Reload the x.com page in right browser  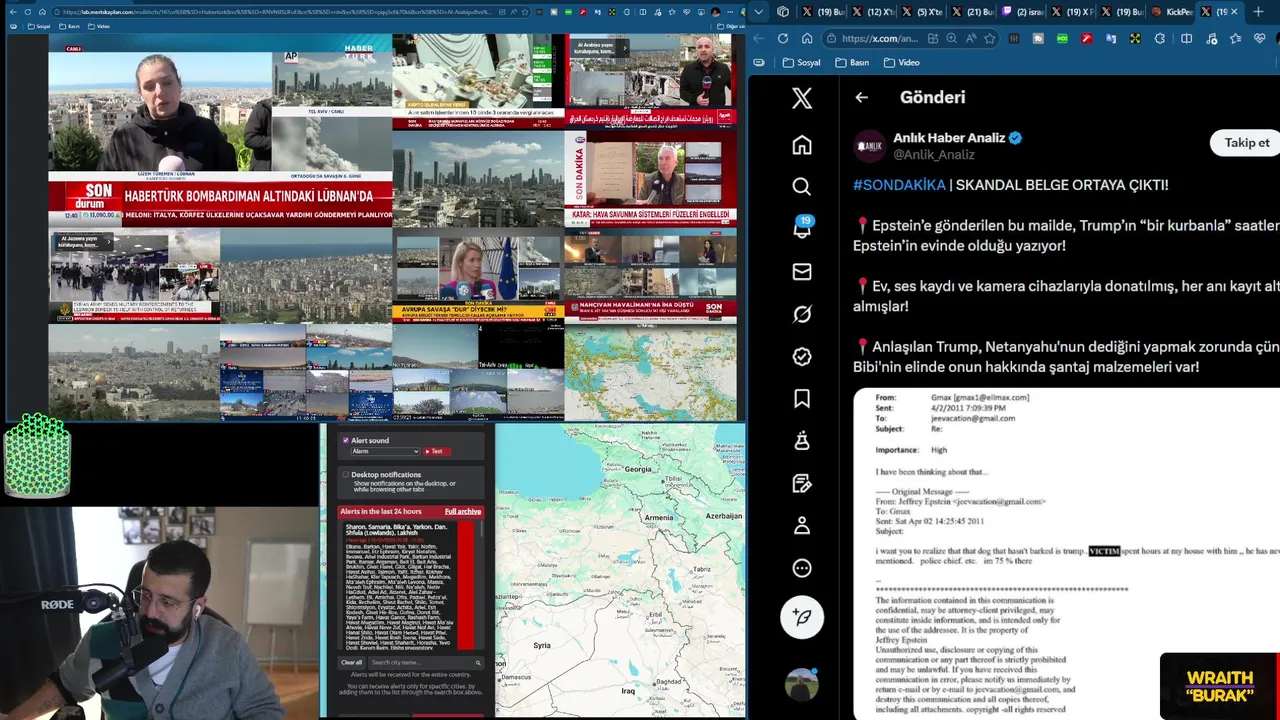coord(782,39)
